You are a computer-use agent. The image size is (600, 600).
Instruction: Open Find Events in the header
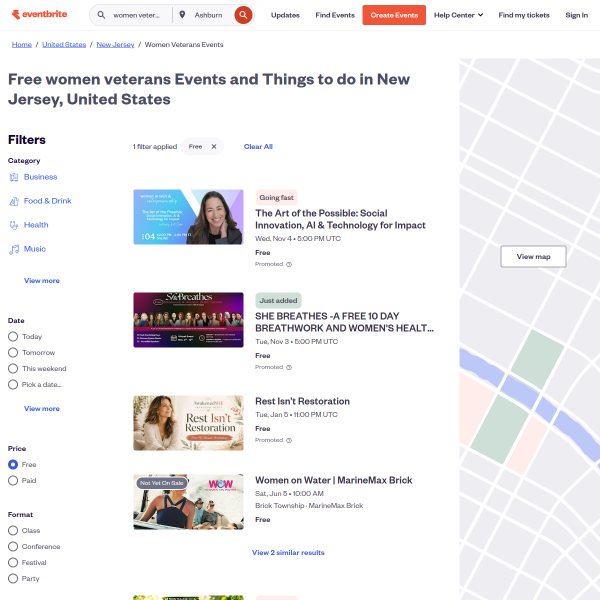tap(335, 15)
